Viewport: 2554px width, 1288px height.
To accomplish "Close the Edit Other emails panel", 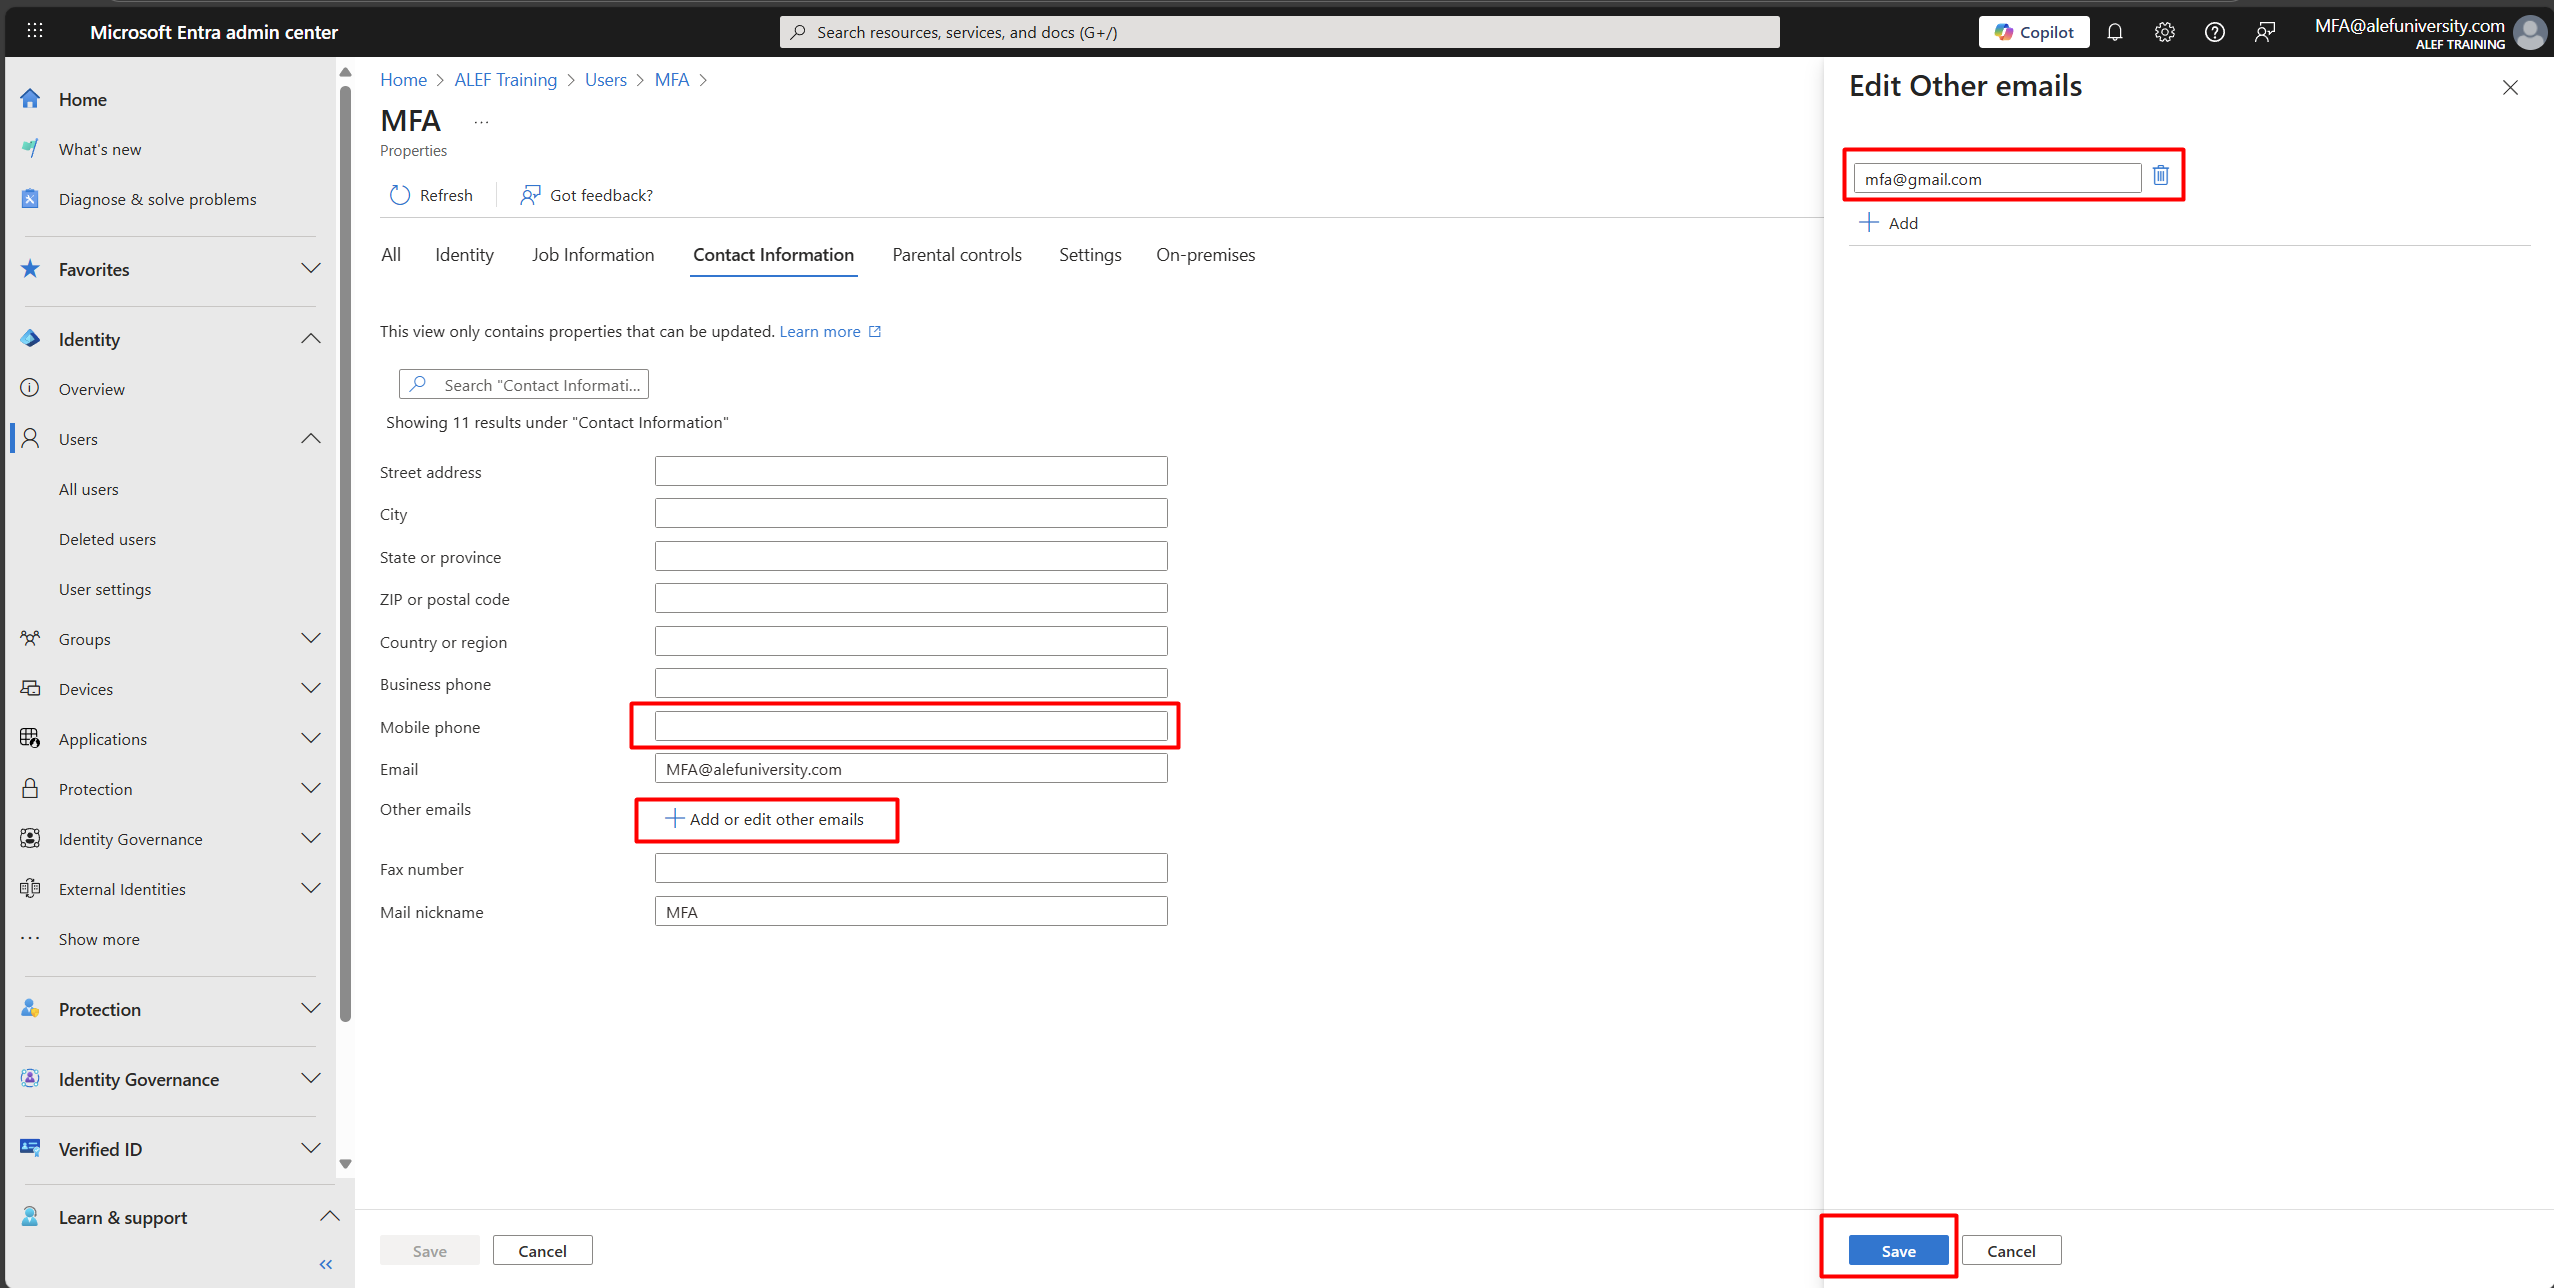I will tap(2510, 88).
